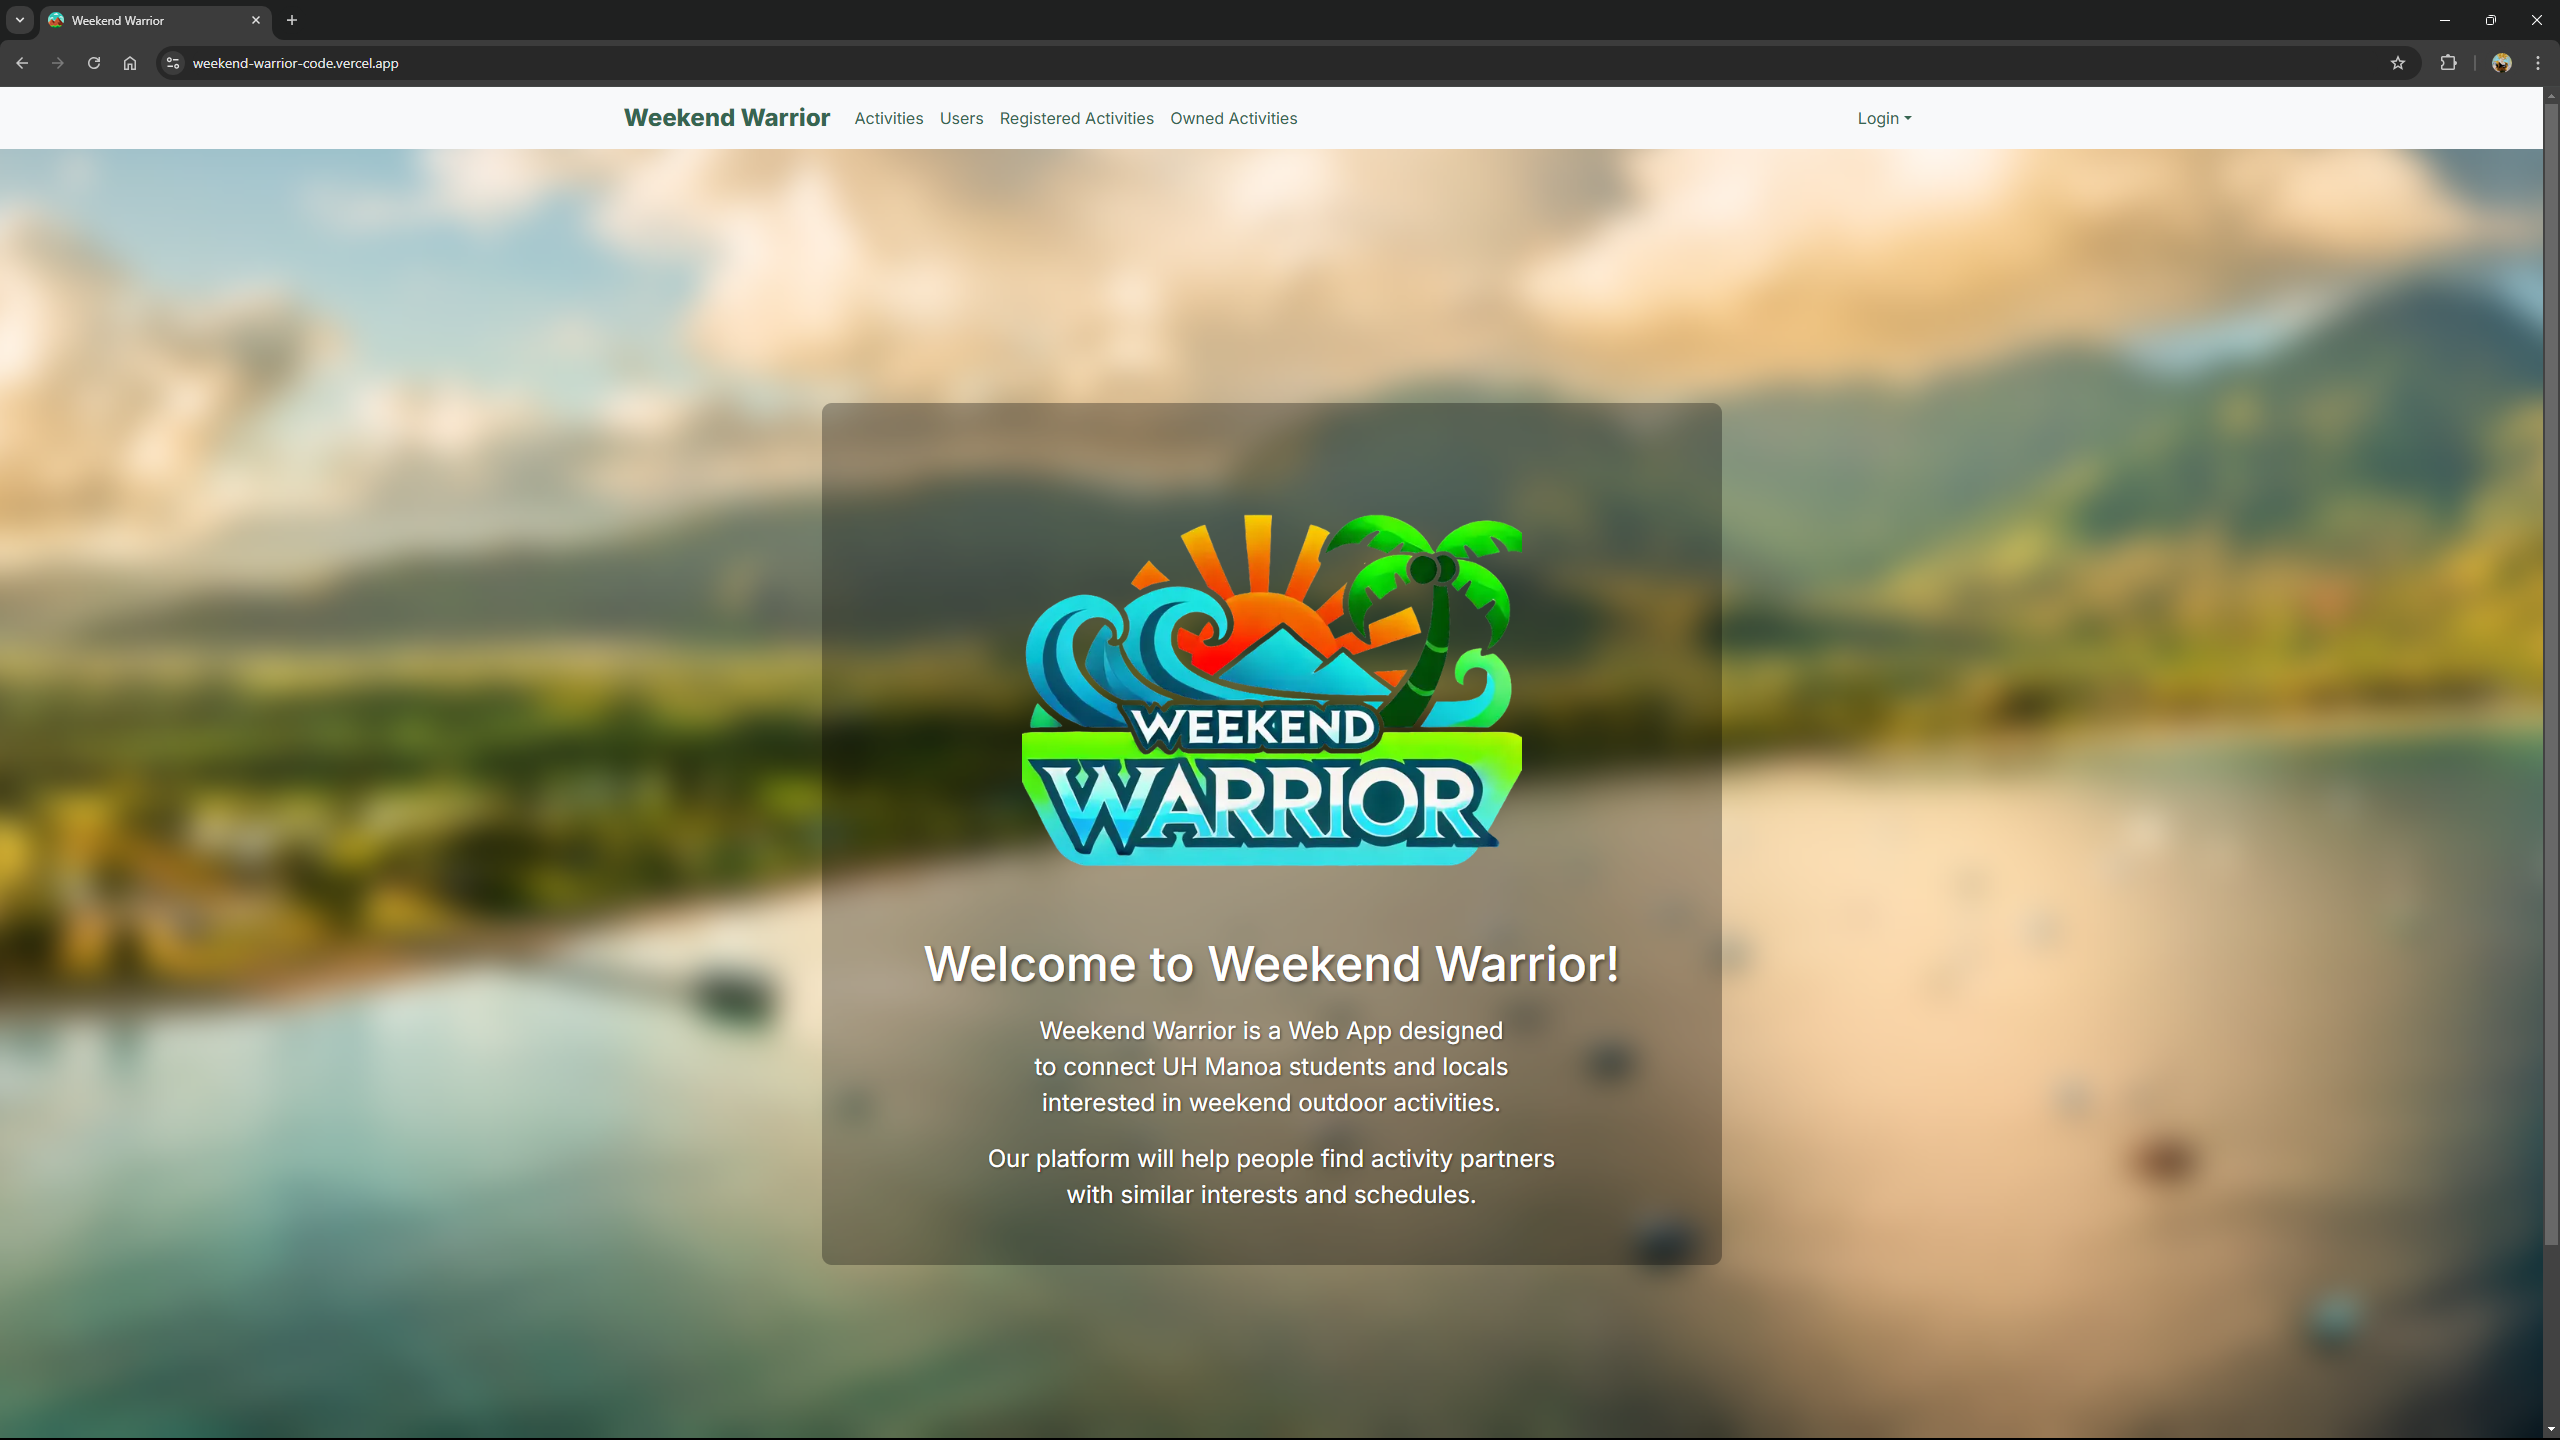Click the back navigation arrow
2560x1440 pixels.
(22, 63)
